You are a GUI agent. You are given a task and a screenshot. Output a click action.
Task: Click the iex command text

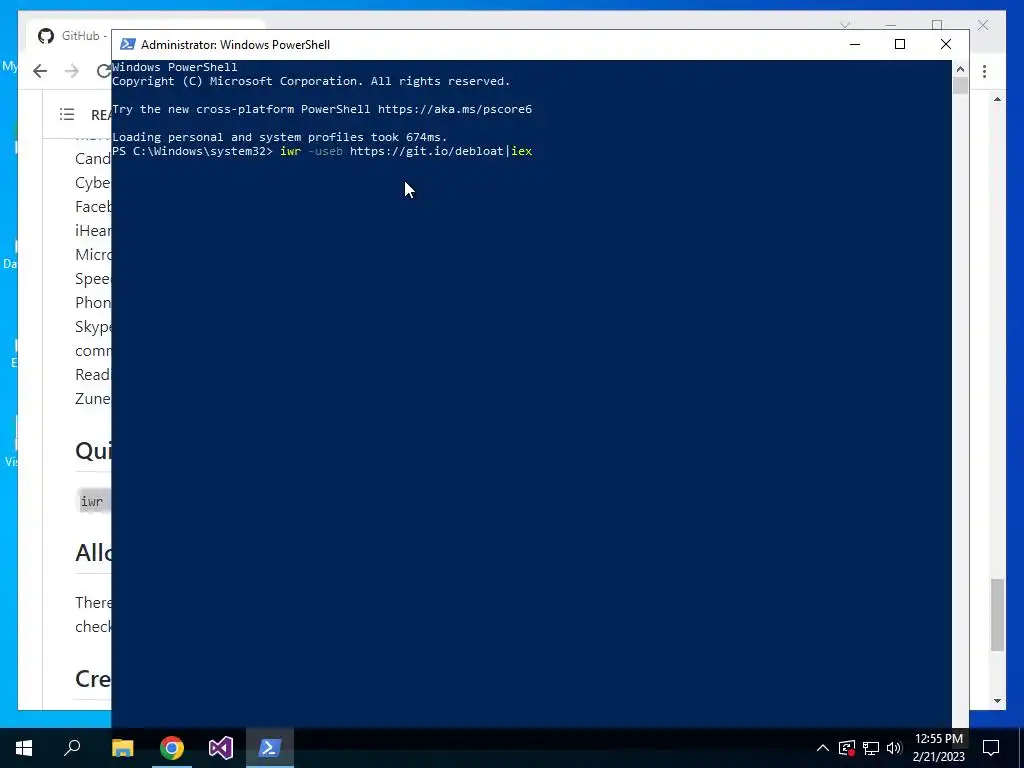(x=522, y=151)
